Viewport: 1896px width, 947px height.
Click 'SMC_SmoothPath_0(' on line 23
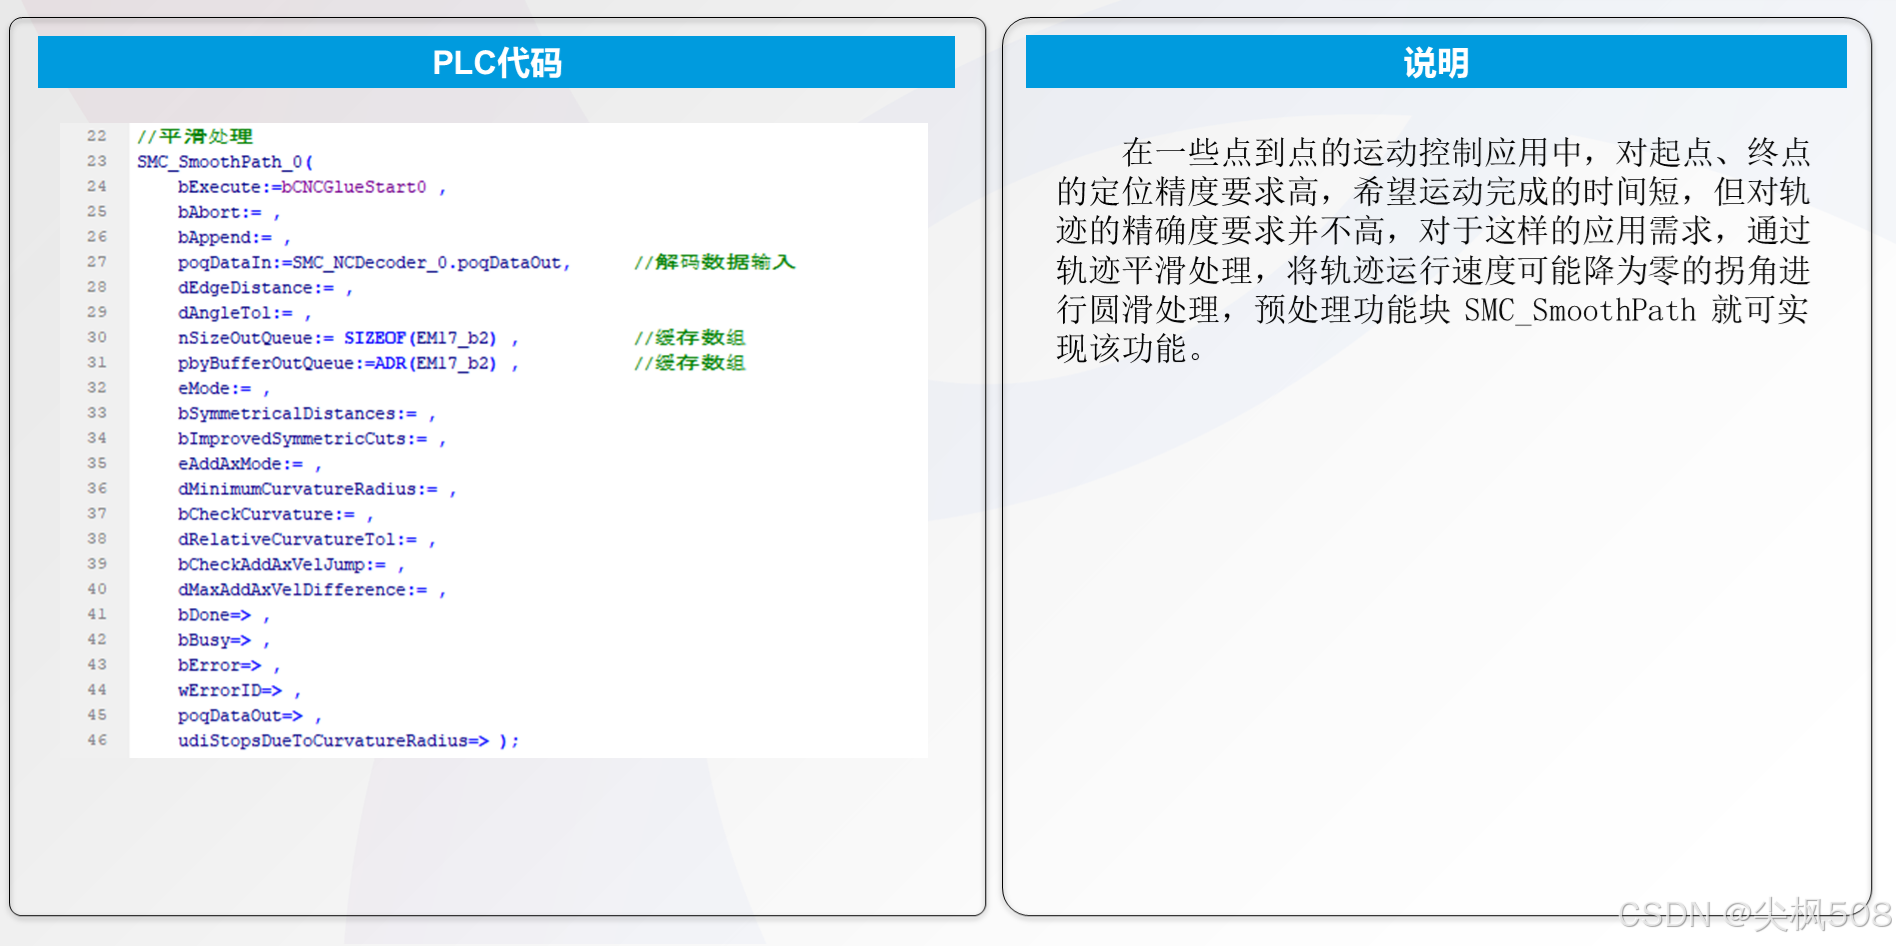pyautogui.click(x=225, y=161)
